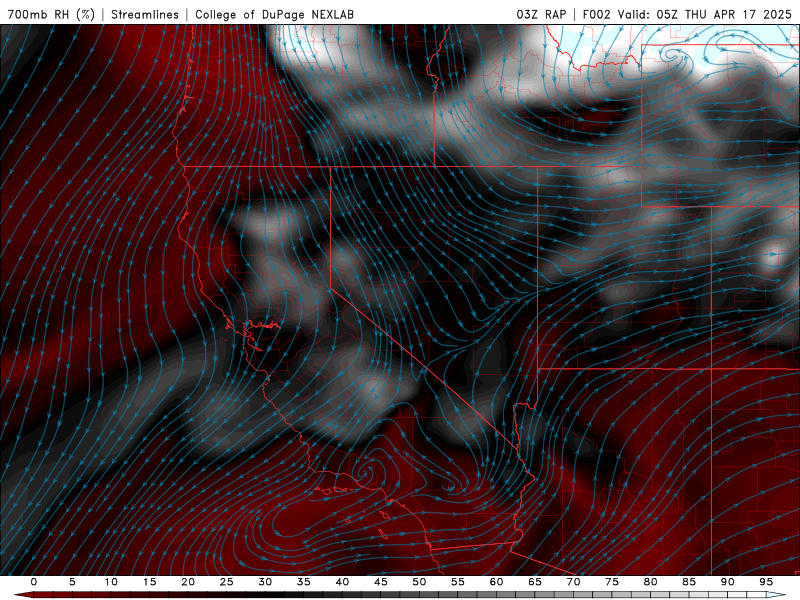Click the 'Streamlines' label in header
800x600 pixels.
click(145, 14)
